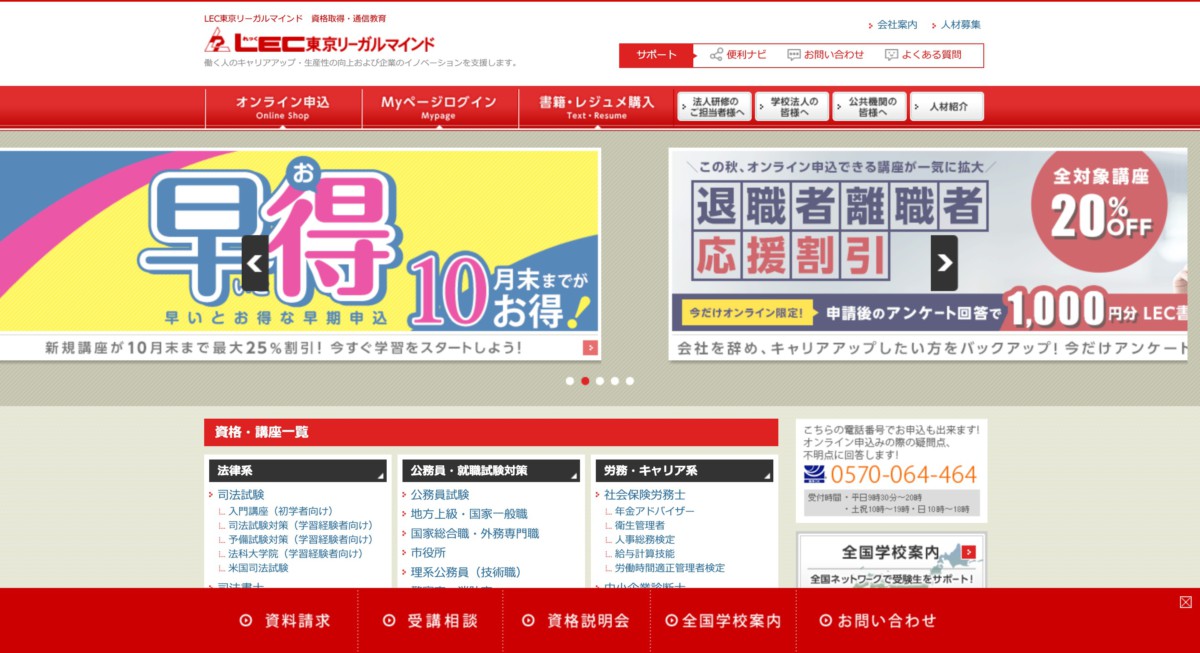1200x653 pixels.
Task: Select the second (active) carousel dot
Action: pos(585,381)
